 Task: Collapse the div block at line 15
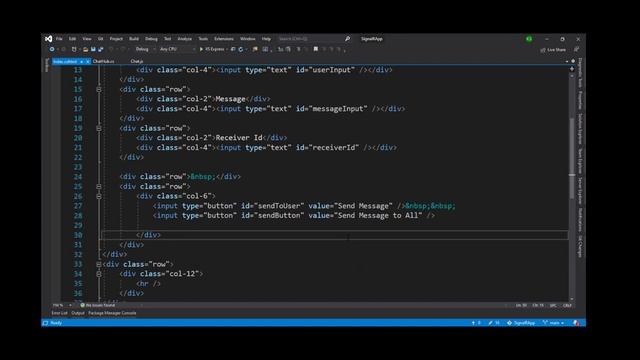point(99,89)
